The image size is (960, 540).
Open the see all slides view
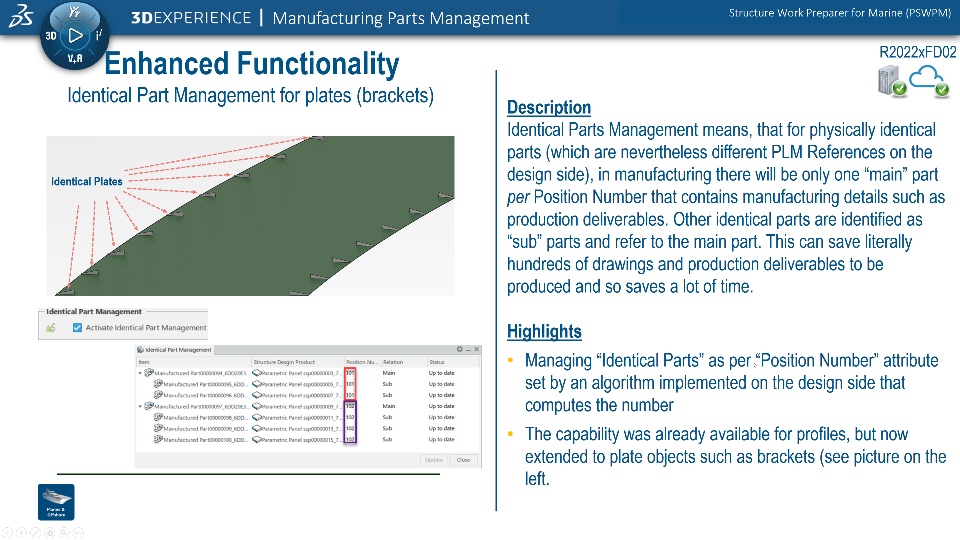(x=50, y=533)
